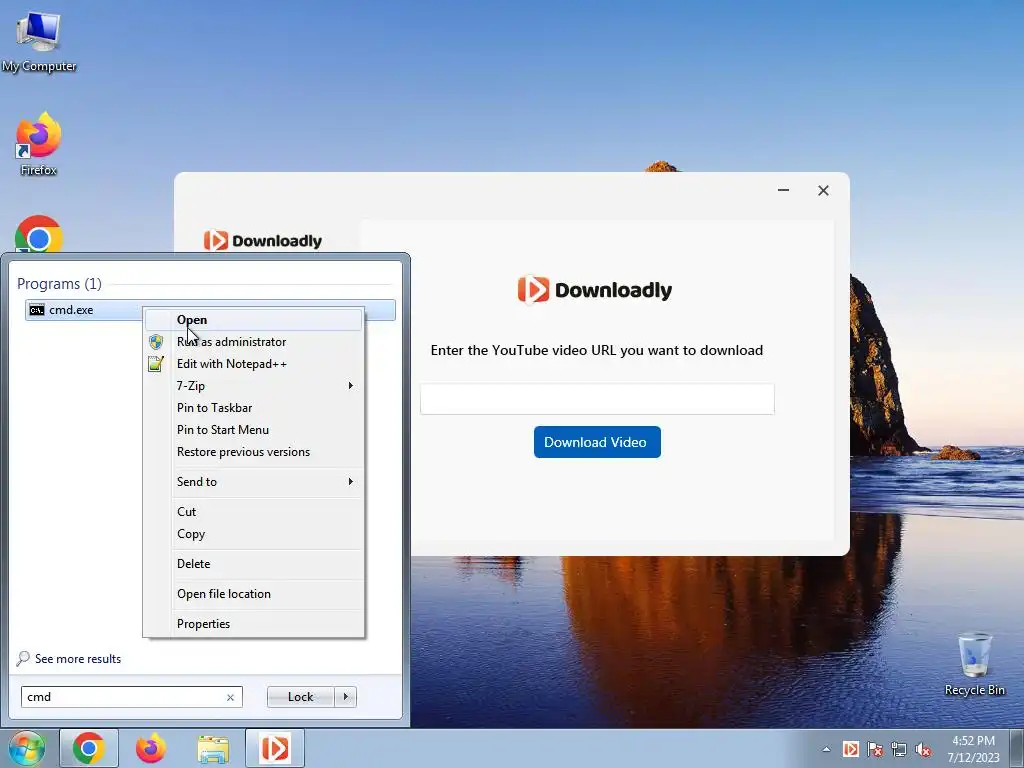Open Windows Explorer in taskbar
1024x768 pixels.
pyautogui.click(x=213, y=749)
